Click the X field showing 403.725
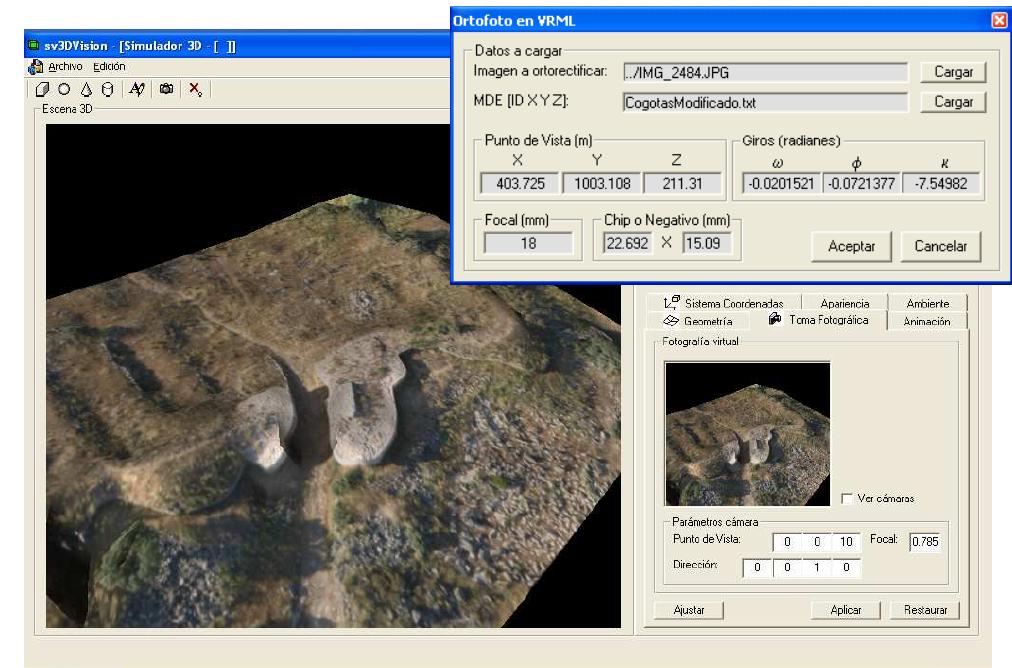Image resolution: width=1012 pixels, height=668 pixels. coord(520,183)
